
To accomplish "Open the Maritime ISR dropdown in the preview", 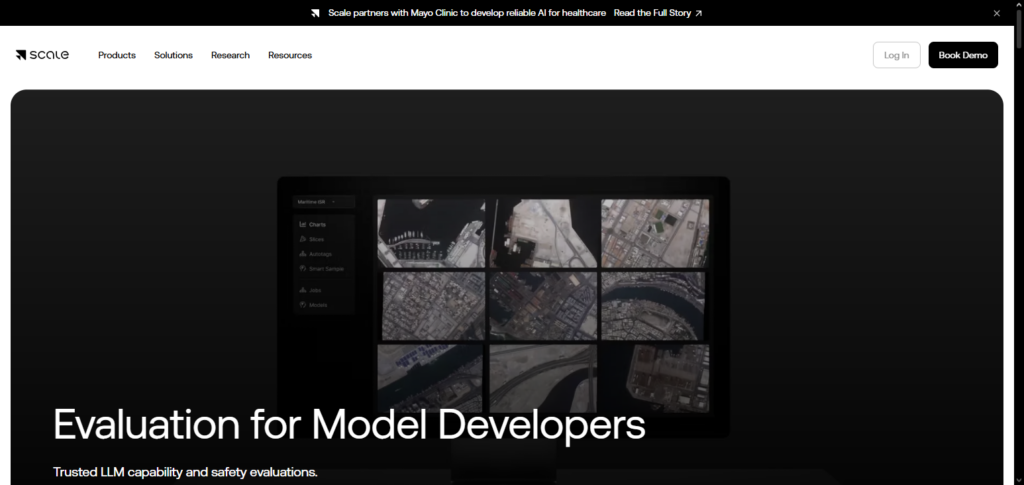I will (324, 202).
